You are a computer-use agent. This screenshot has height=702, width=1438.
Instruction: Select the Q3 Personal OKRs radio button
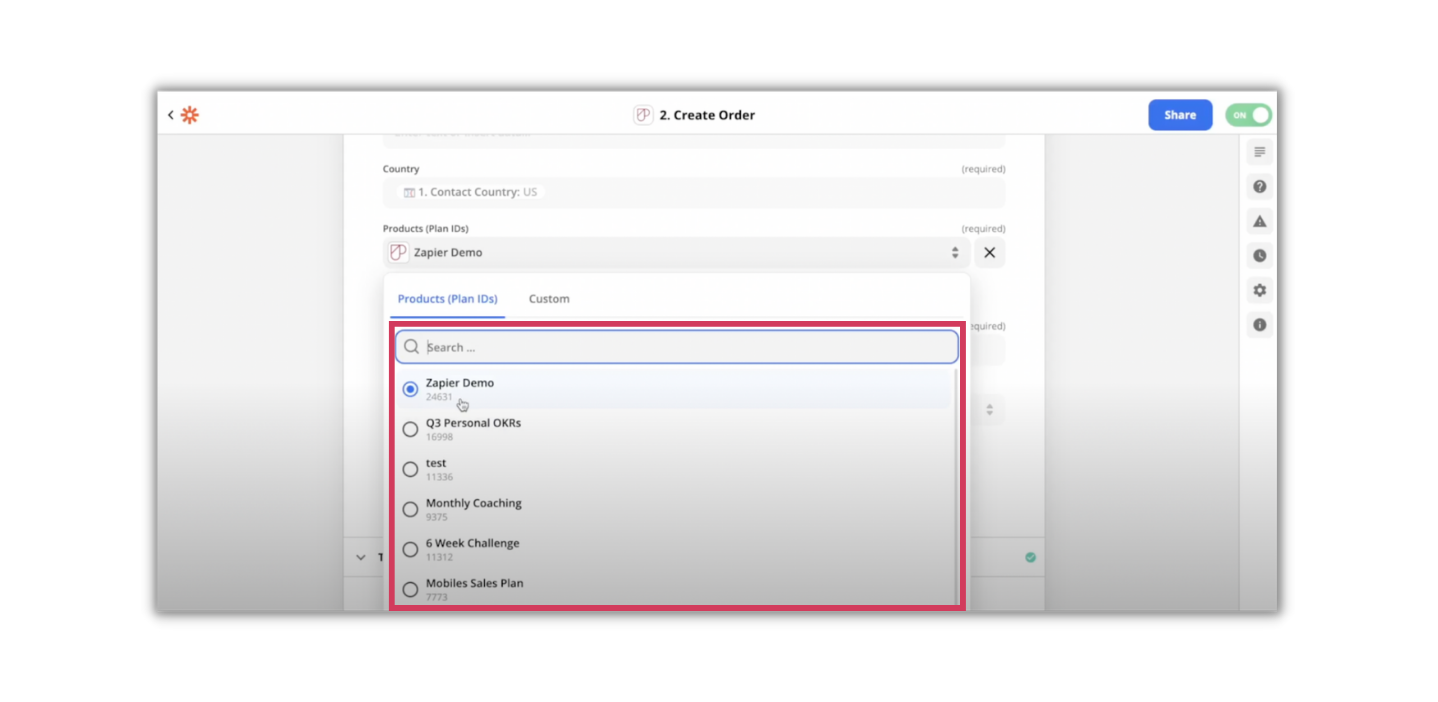pyautogui.click(x=410, y=428)
